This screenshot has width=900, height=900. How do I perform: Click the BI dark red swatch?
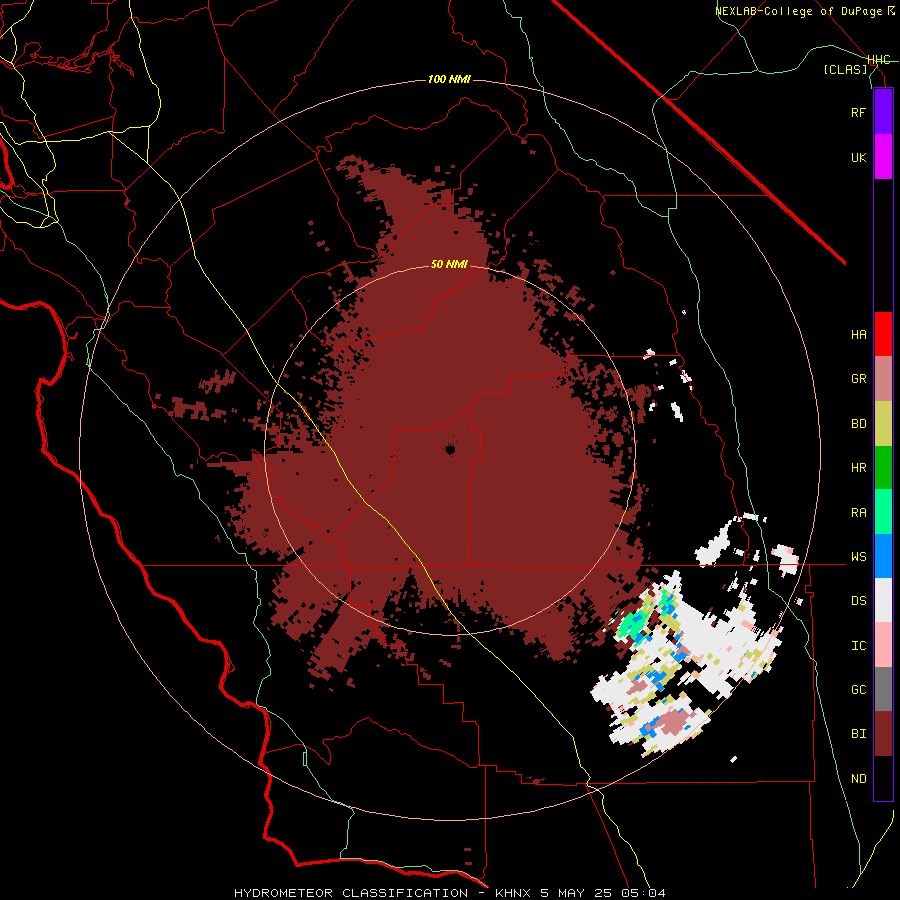(883, 734)
